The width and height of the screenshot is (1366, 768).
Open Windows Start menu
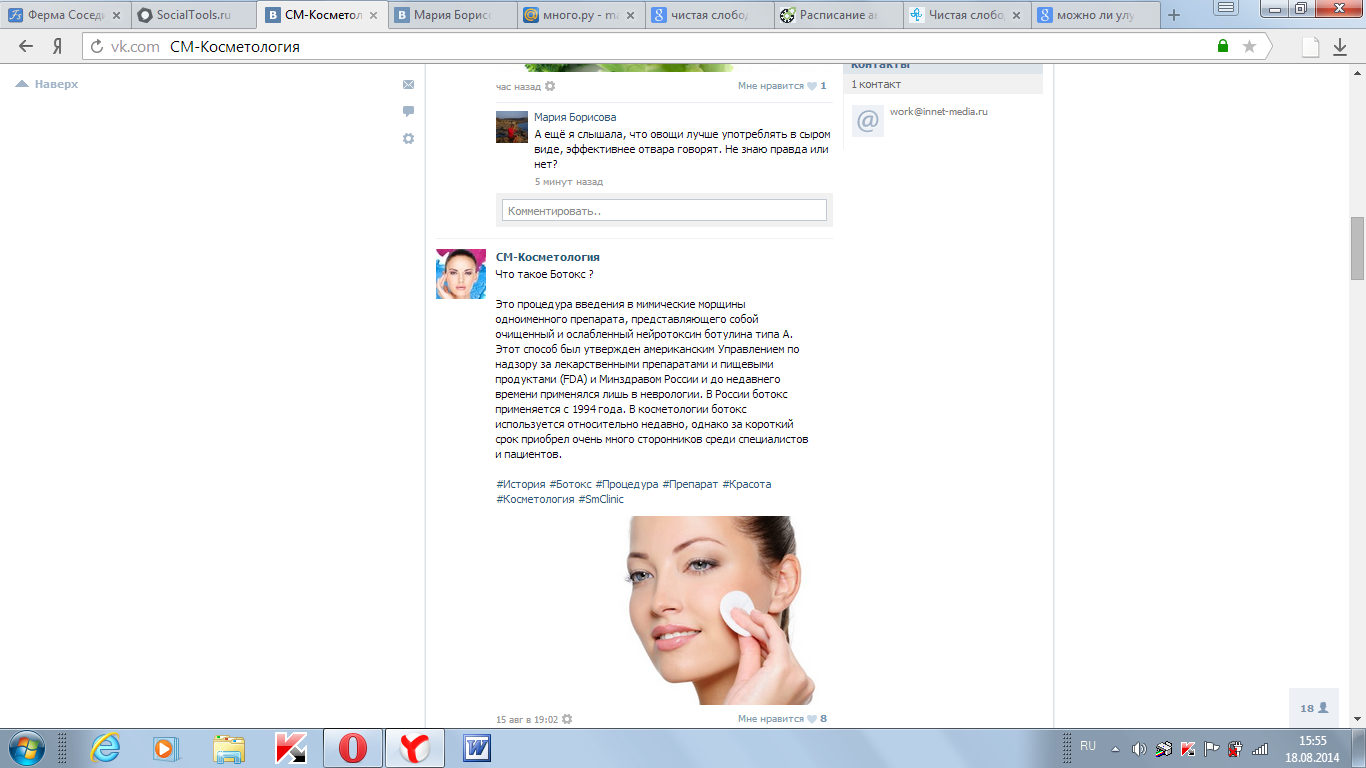[25, 748]
